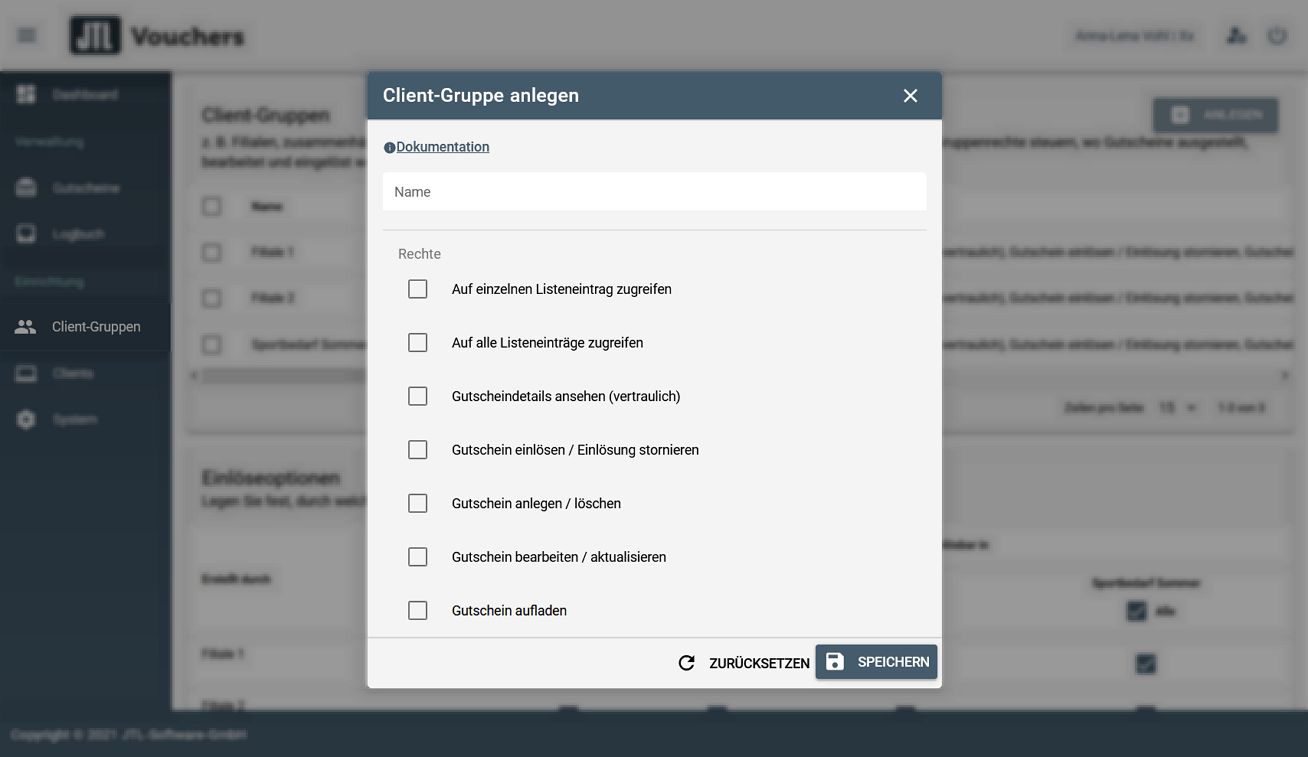1308x757 pixels.
Task: Click the power logout icon
Action: click(1277, 36)
